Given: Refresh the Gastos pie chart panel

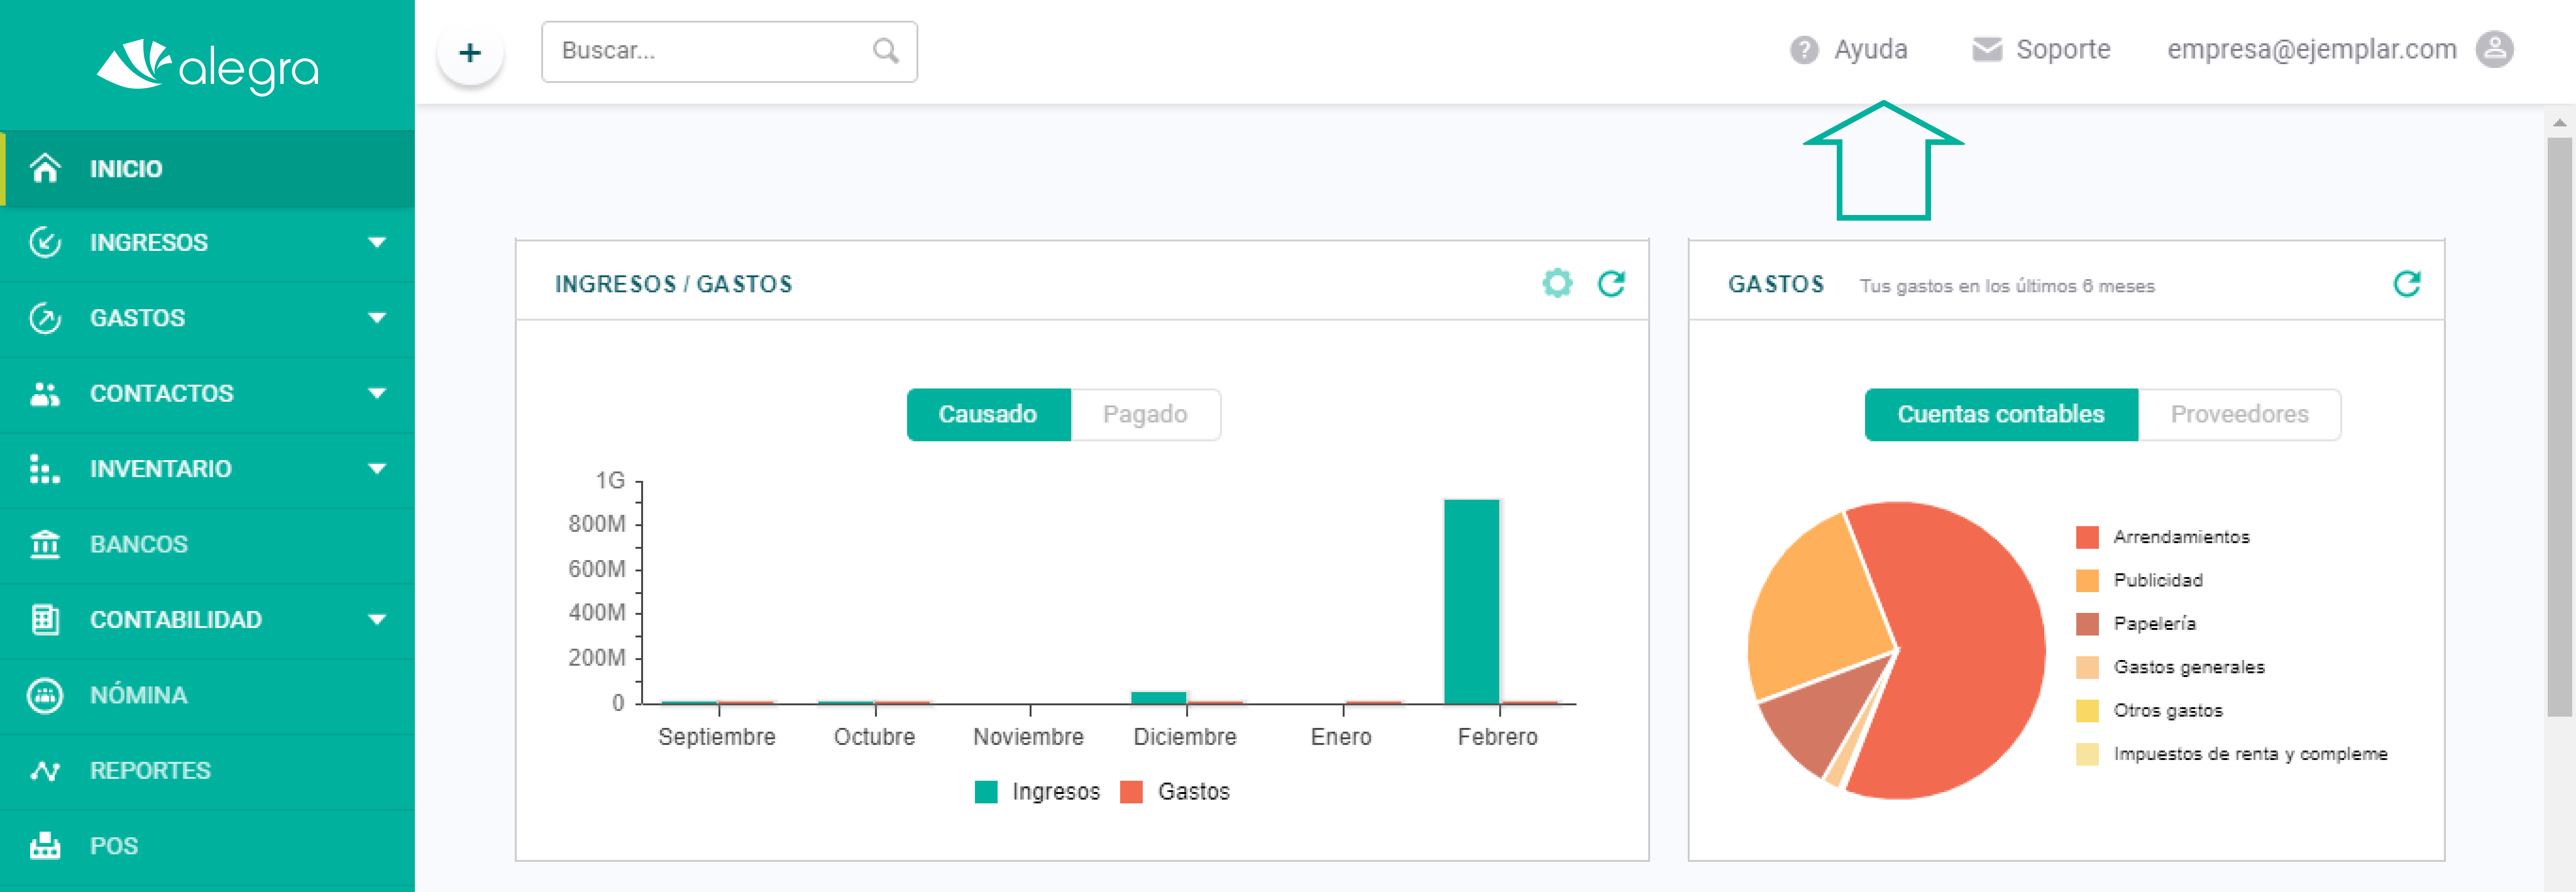Looking at the screenshot, I should click(2407, 284).
